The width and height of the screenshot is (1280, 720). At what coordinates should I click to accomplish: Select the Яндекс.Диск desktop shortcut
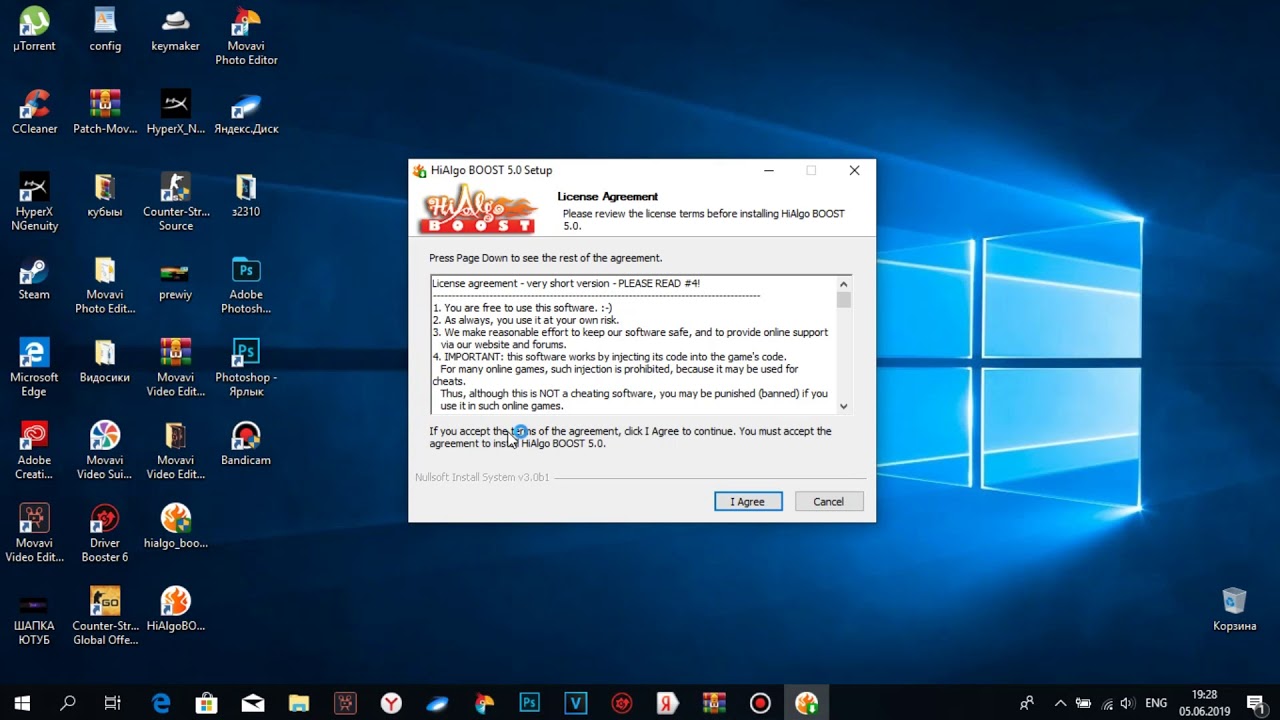[x=246, y=113]
